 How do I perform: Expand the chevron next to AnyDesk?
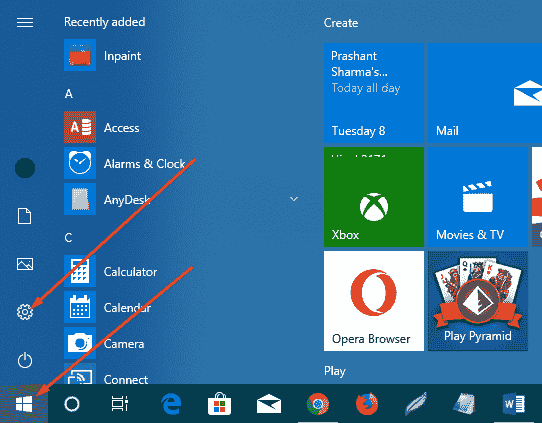click(x=294, y=199)
